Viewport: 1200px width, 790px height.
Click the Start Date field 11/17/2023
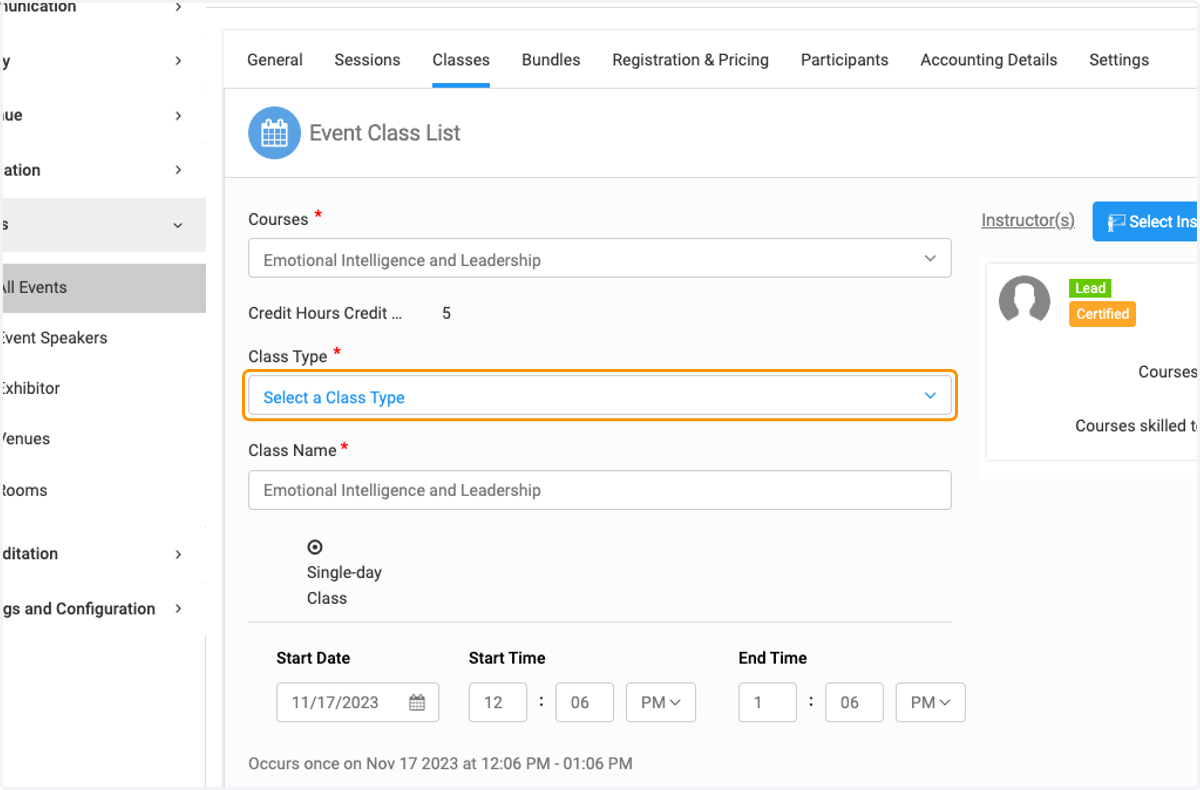(357, 703)
